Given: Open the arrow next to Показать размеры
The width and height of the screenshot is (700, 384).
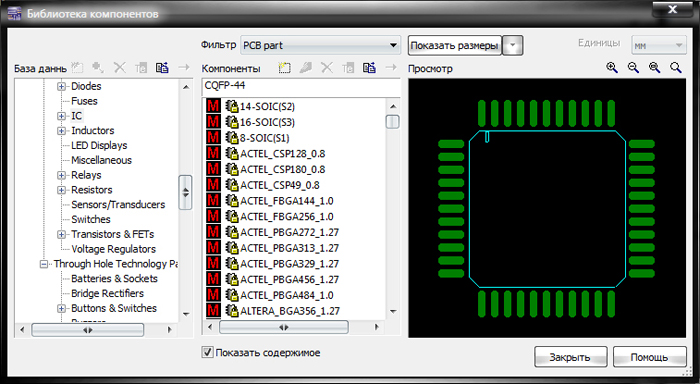Looking at the screenshot, I should [512, 45].
